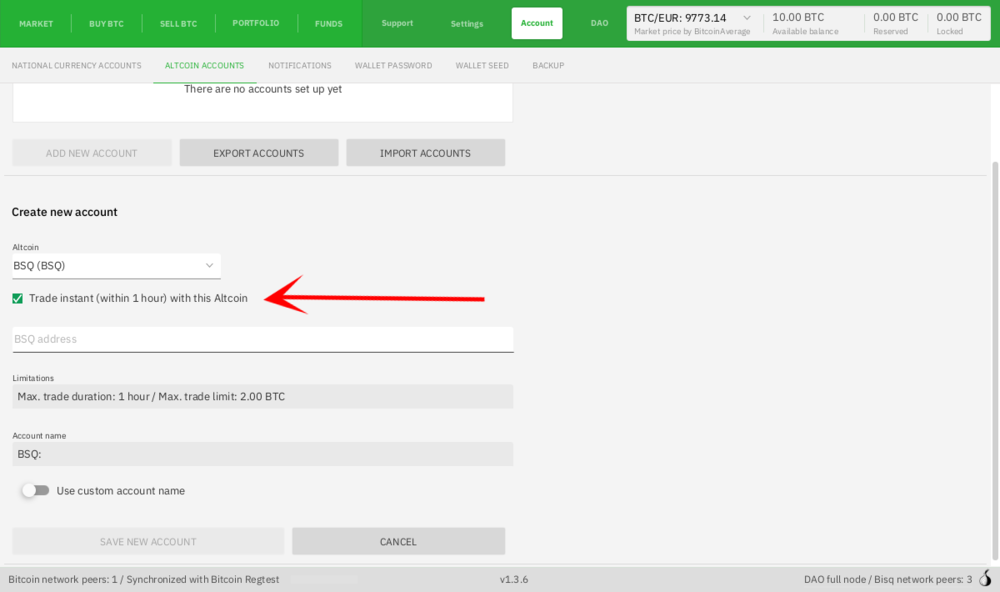Click Export Accounts button

pos(258,153)
